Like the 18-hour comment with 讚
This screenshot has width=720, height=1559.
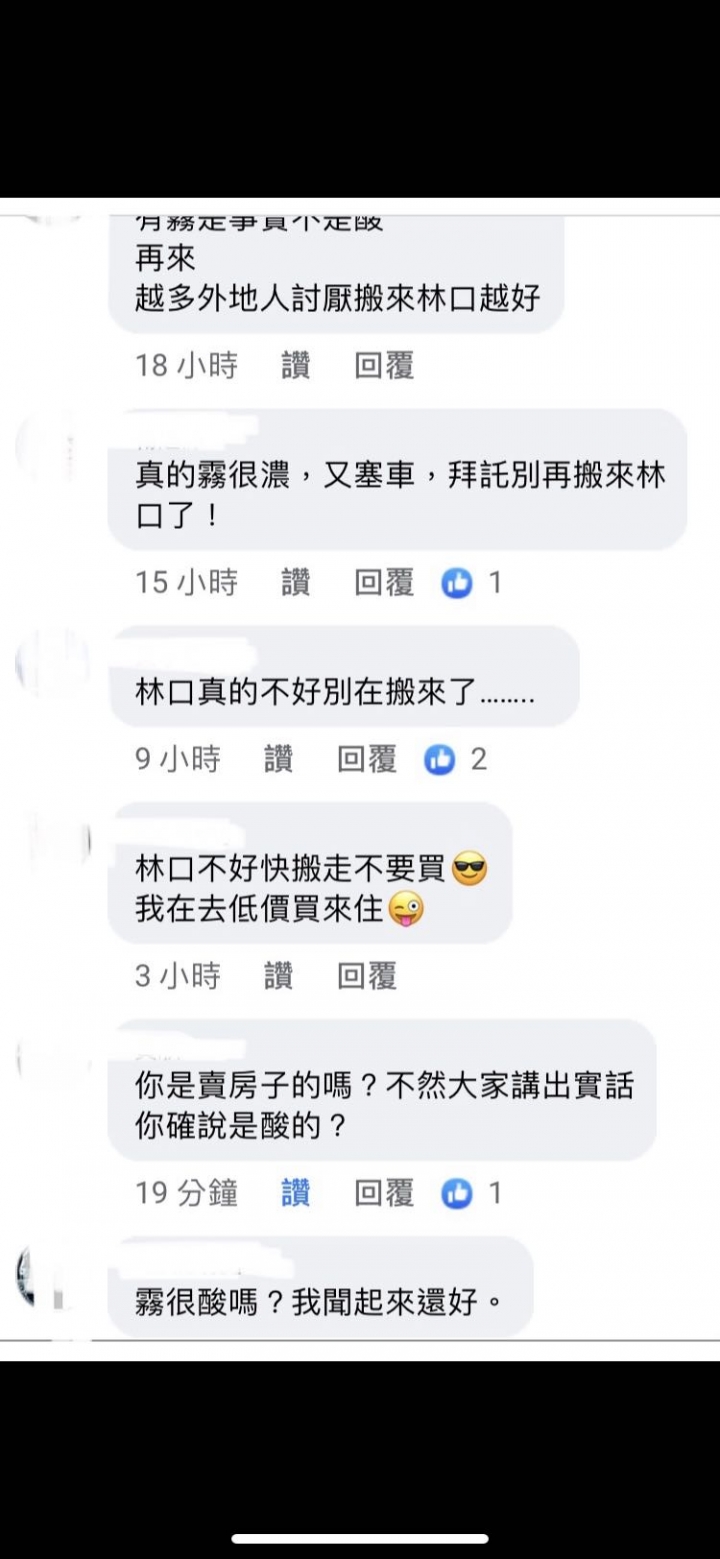[296, 365]
